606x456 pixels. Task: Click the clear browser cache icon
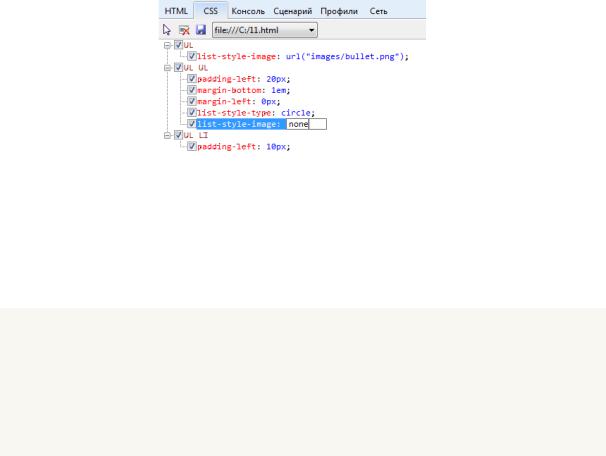click(184, 30)
